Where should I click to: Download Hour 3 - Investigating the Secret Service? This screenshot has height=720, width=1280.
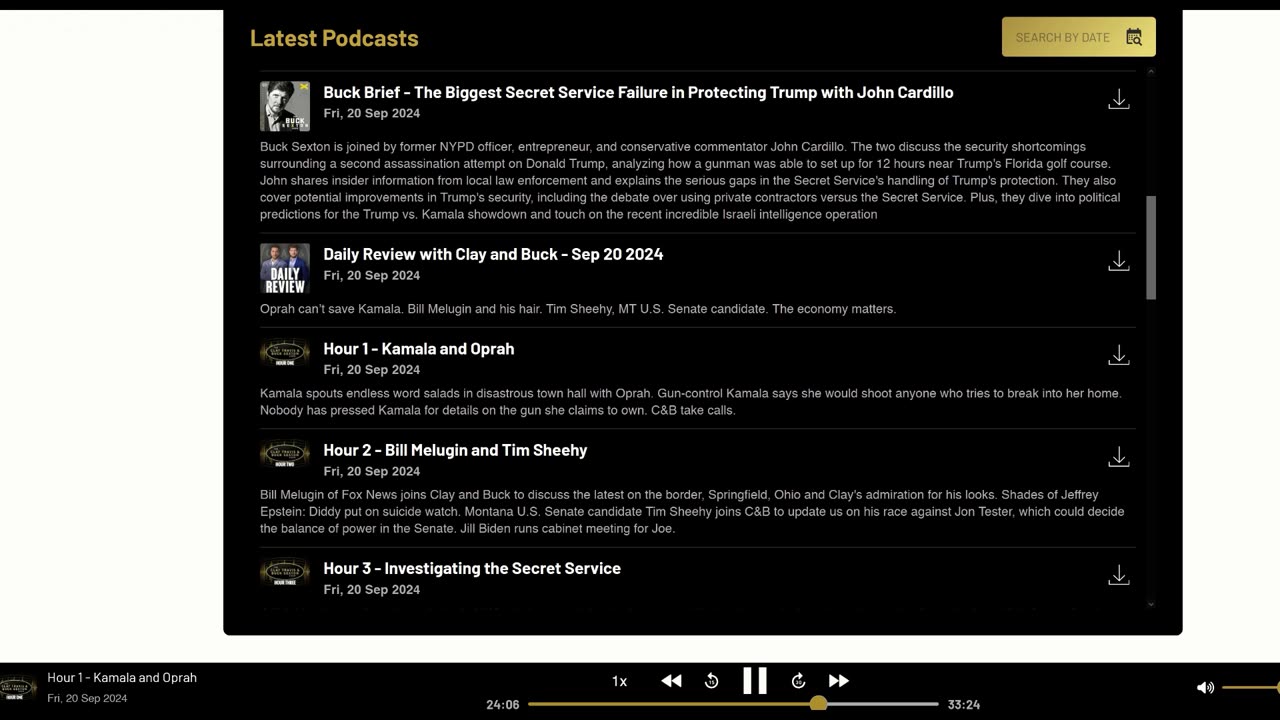click(1119, 575)
